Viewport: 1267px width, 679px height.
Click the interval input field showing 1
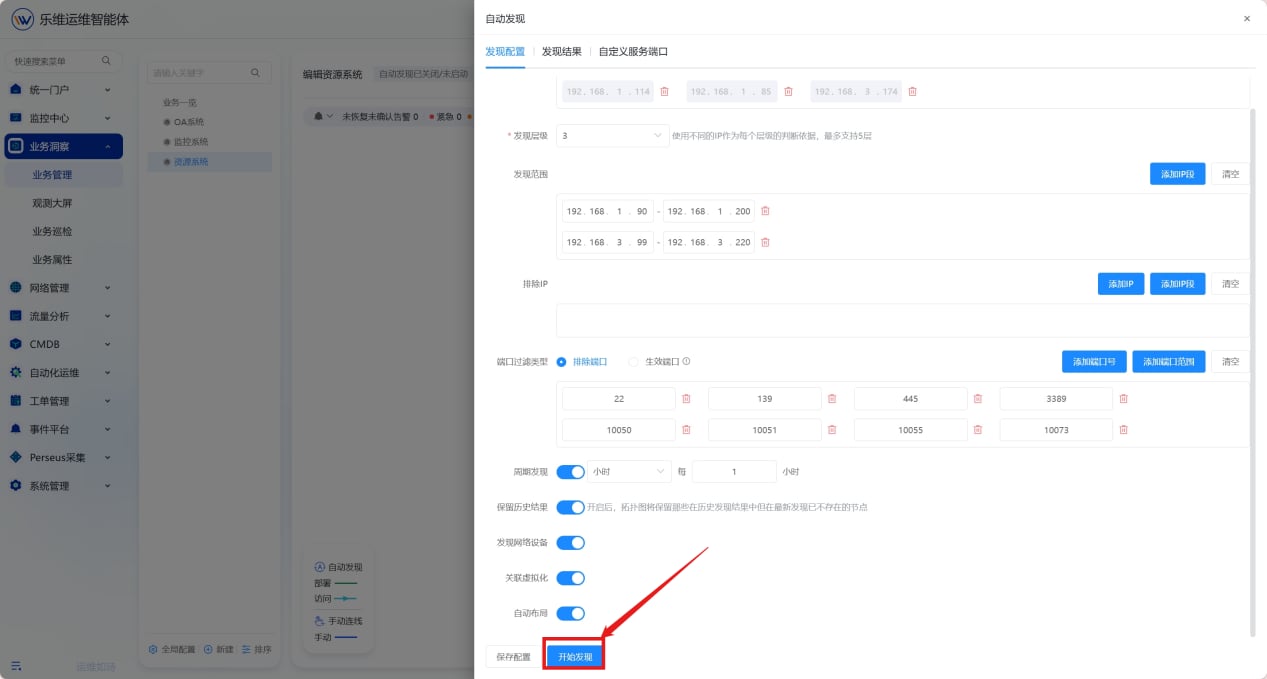coord(734,471)
